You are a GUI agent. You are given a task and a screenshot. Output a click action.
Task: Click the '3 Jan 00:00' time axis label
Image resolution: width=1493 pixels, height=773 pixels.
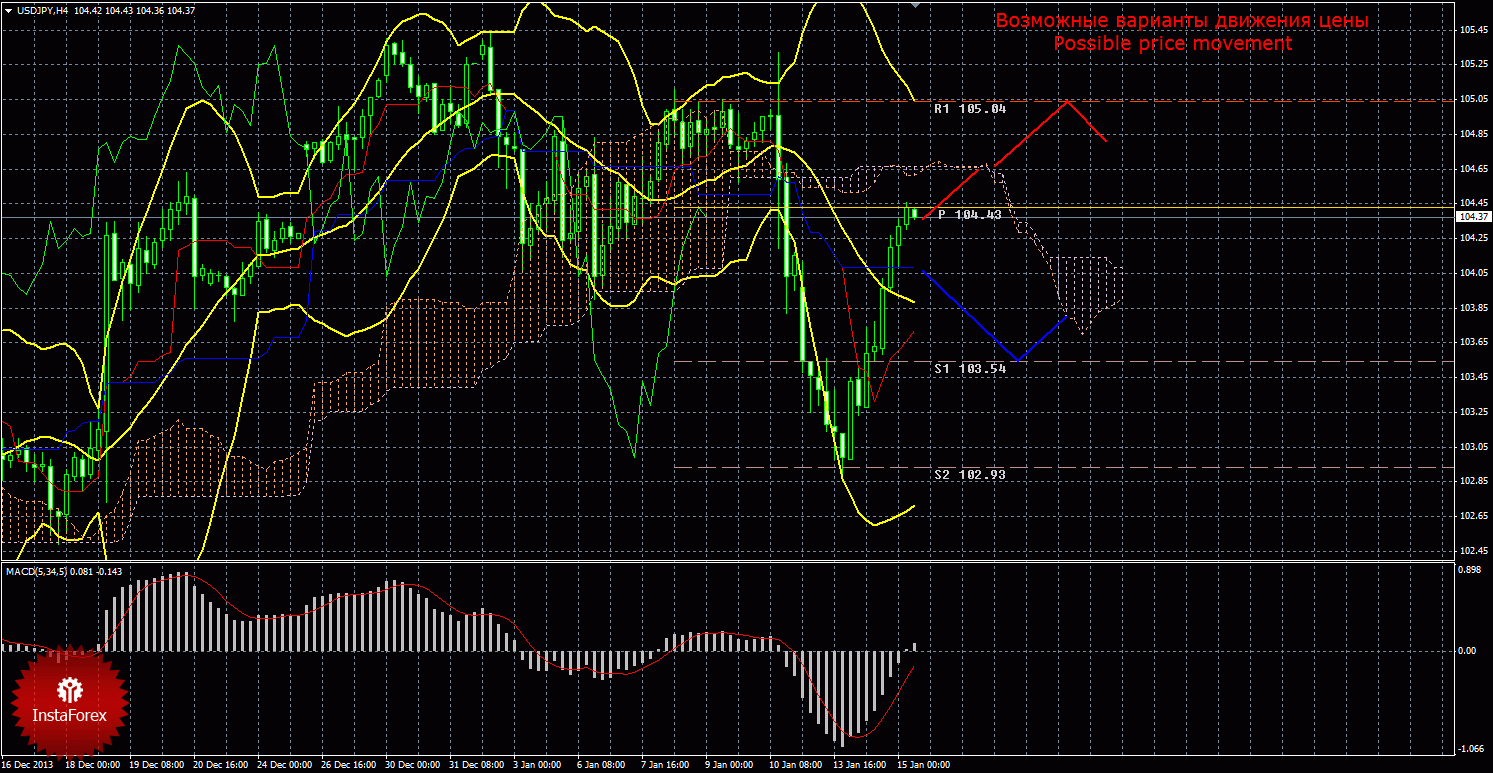[x=537, y=765]
